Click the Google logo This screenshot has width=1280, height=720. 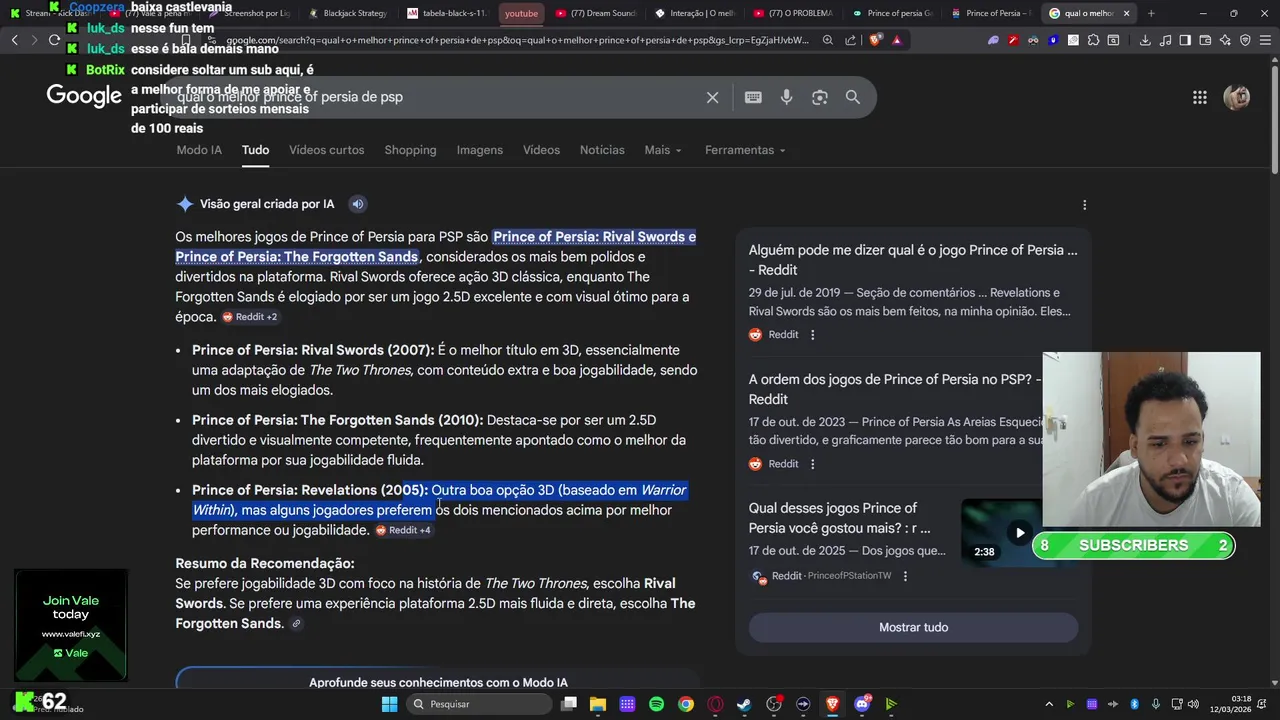click(84, 96)
